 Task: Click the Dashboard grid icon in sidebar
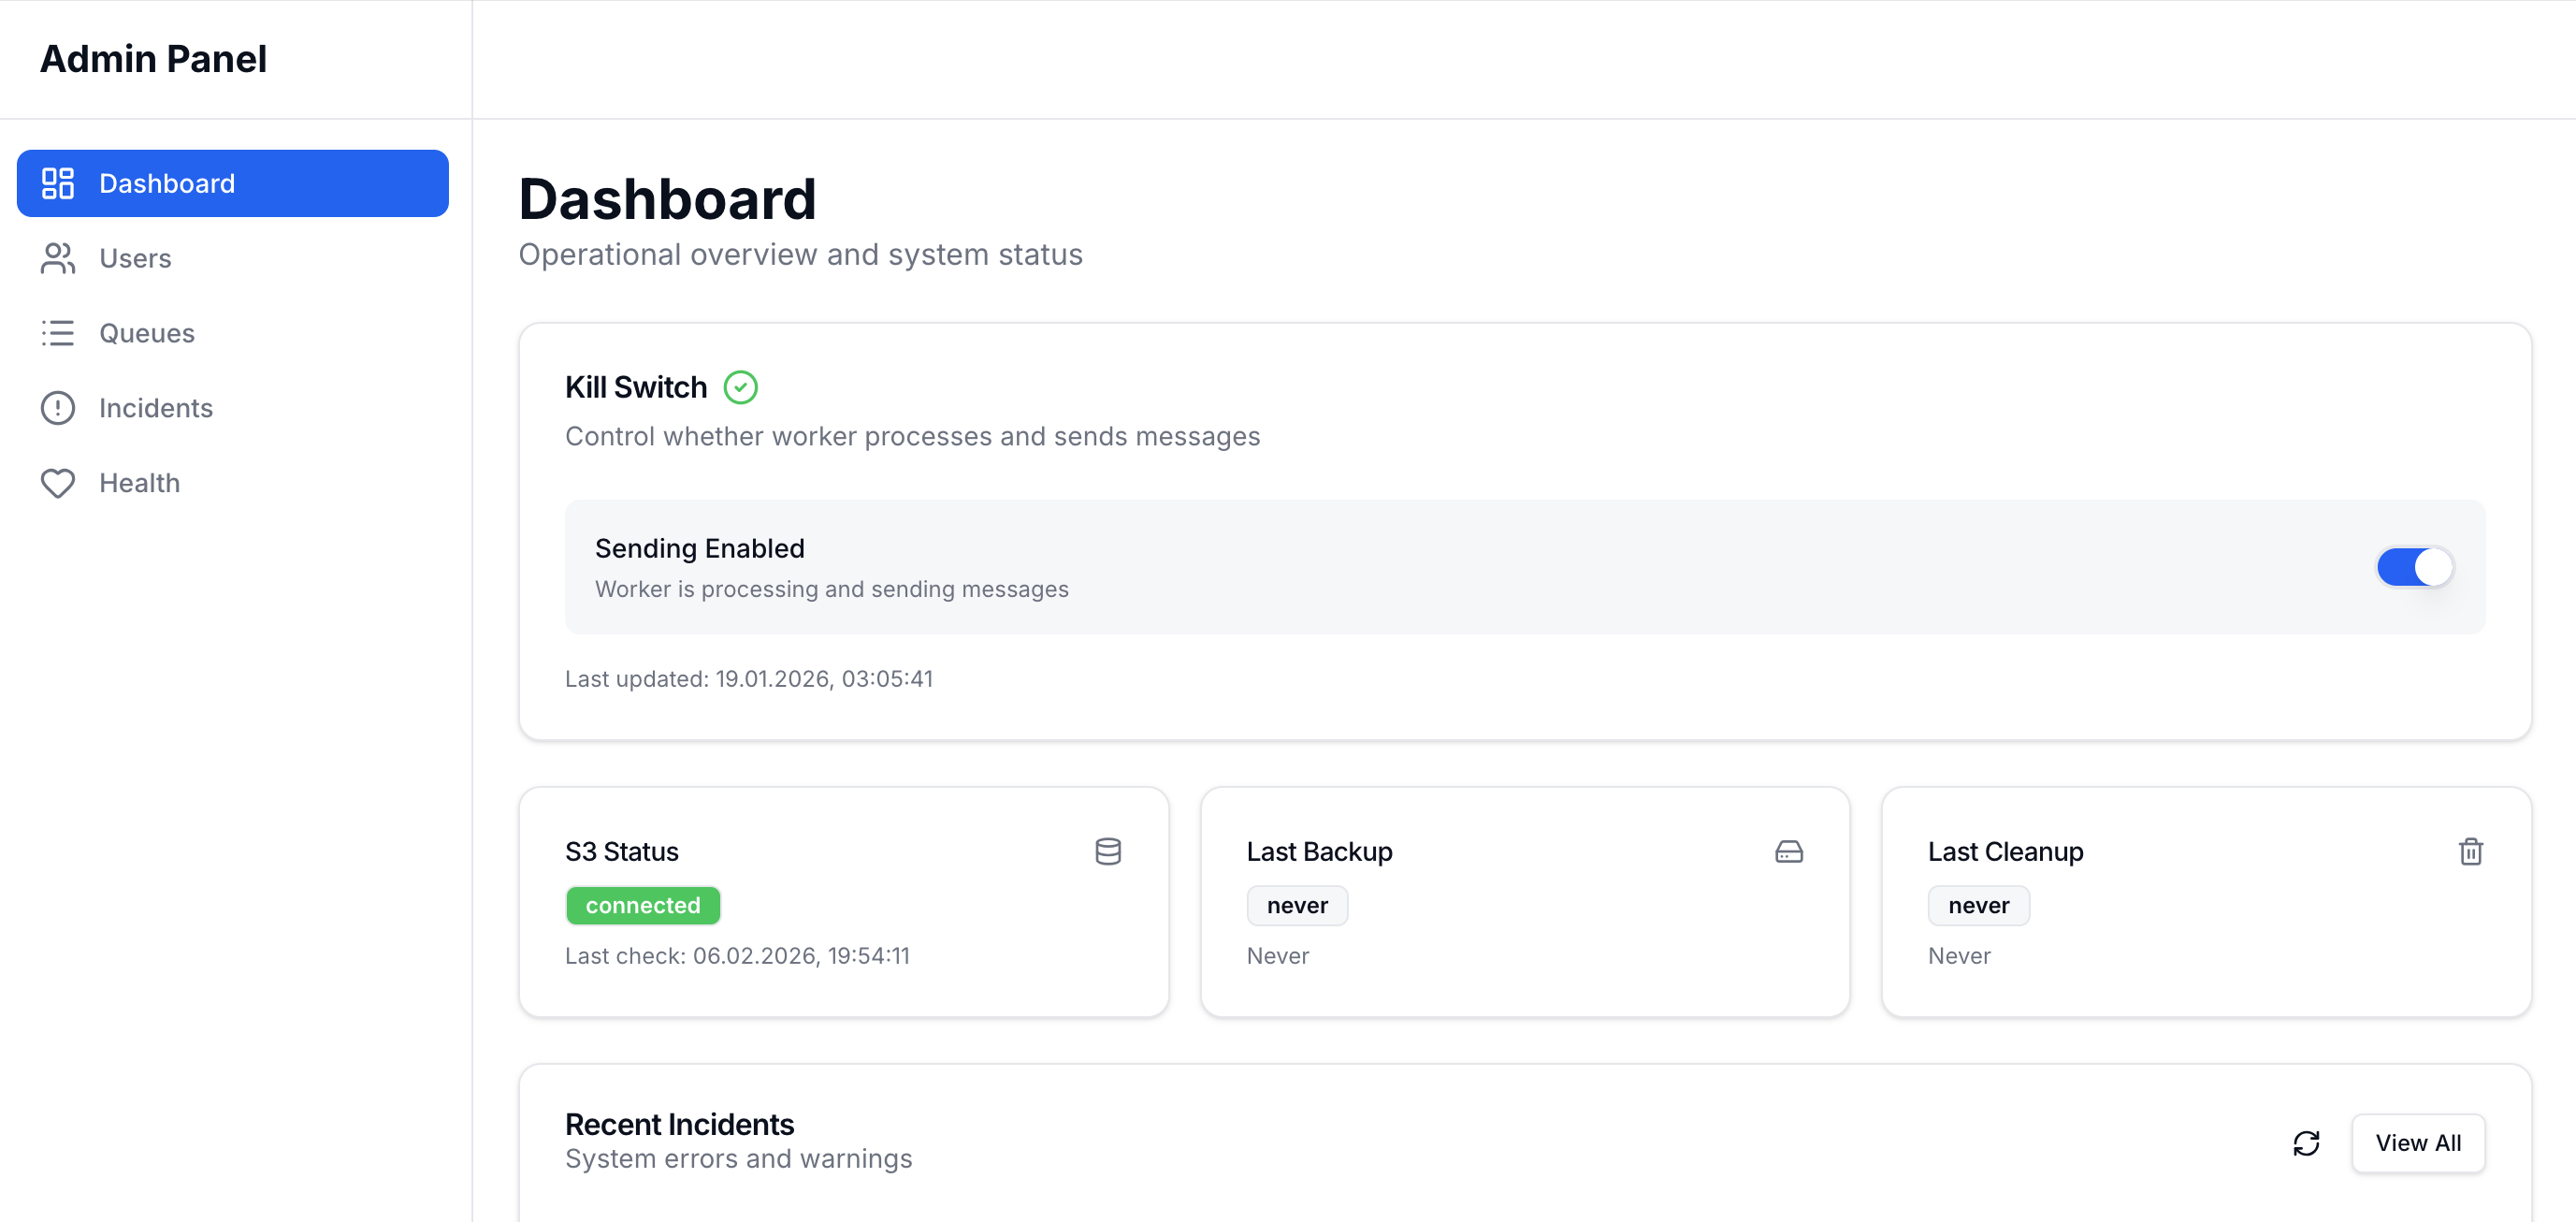tap(58, 183)
